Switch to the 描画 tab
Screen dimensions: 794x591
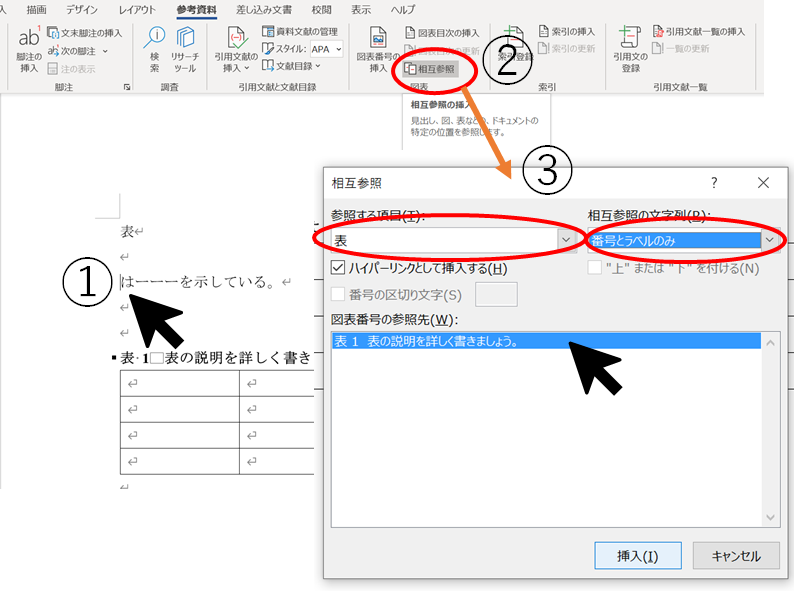click(36, 10)
